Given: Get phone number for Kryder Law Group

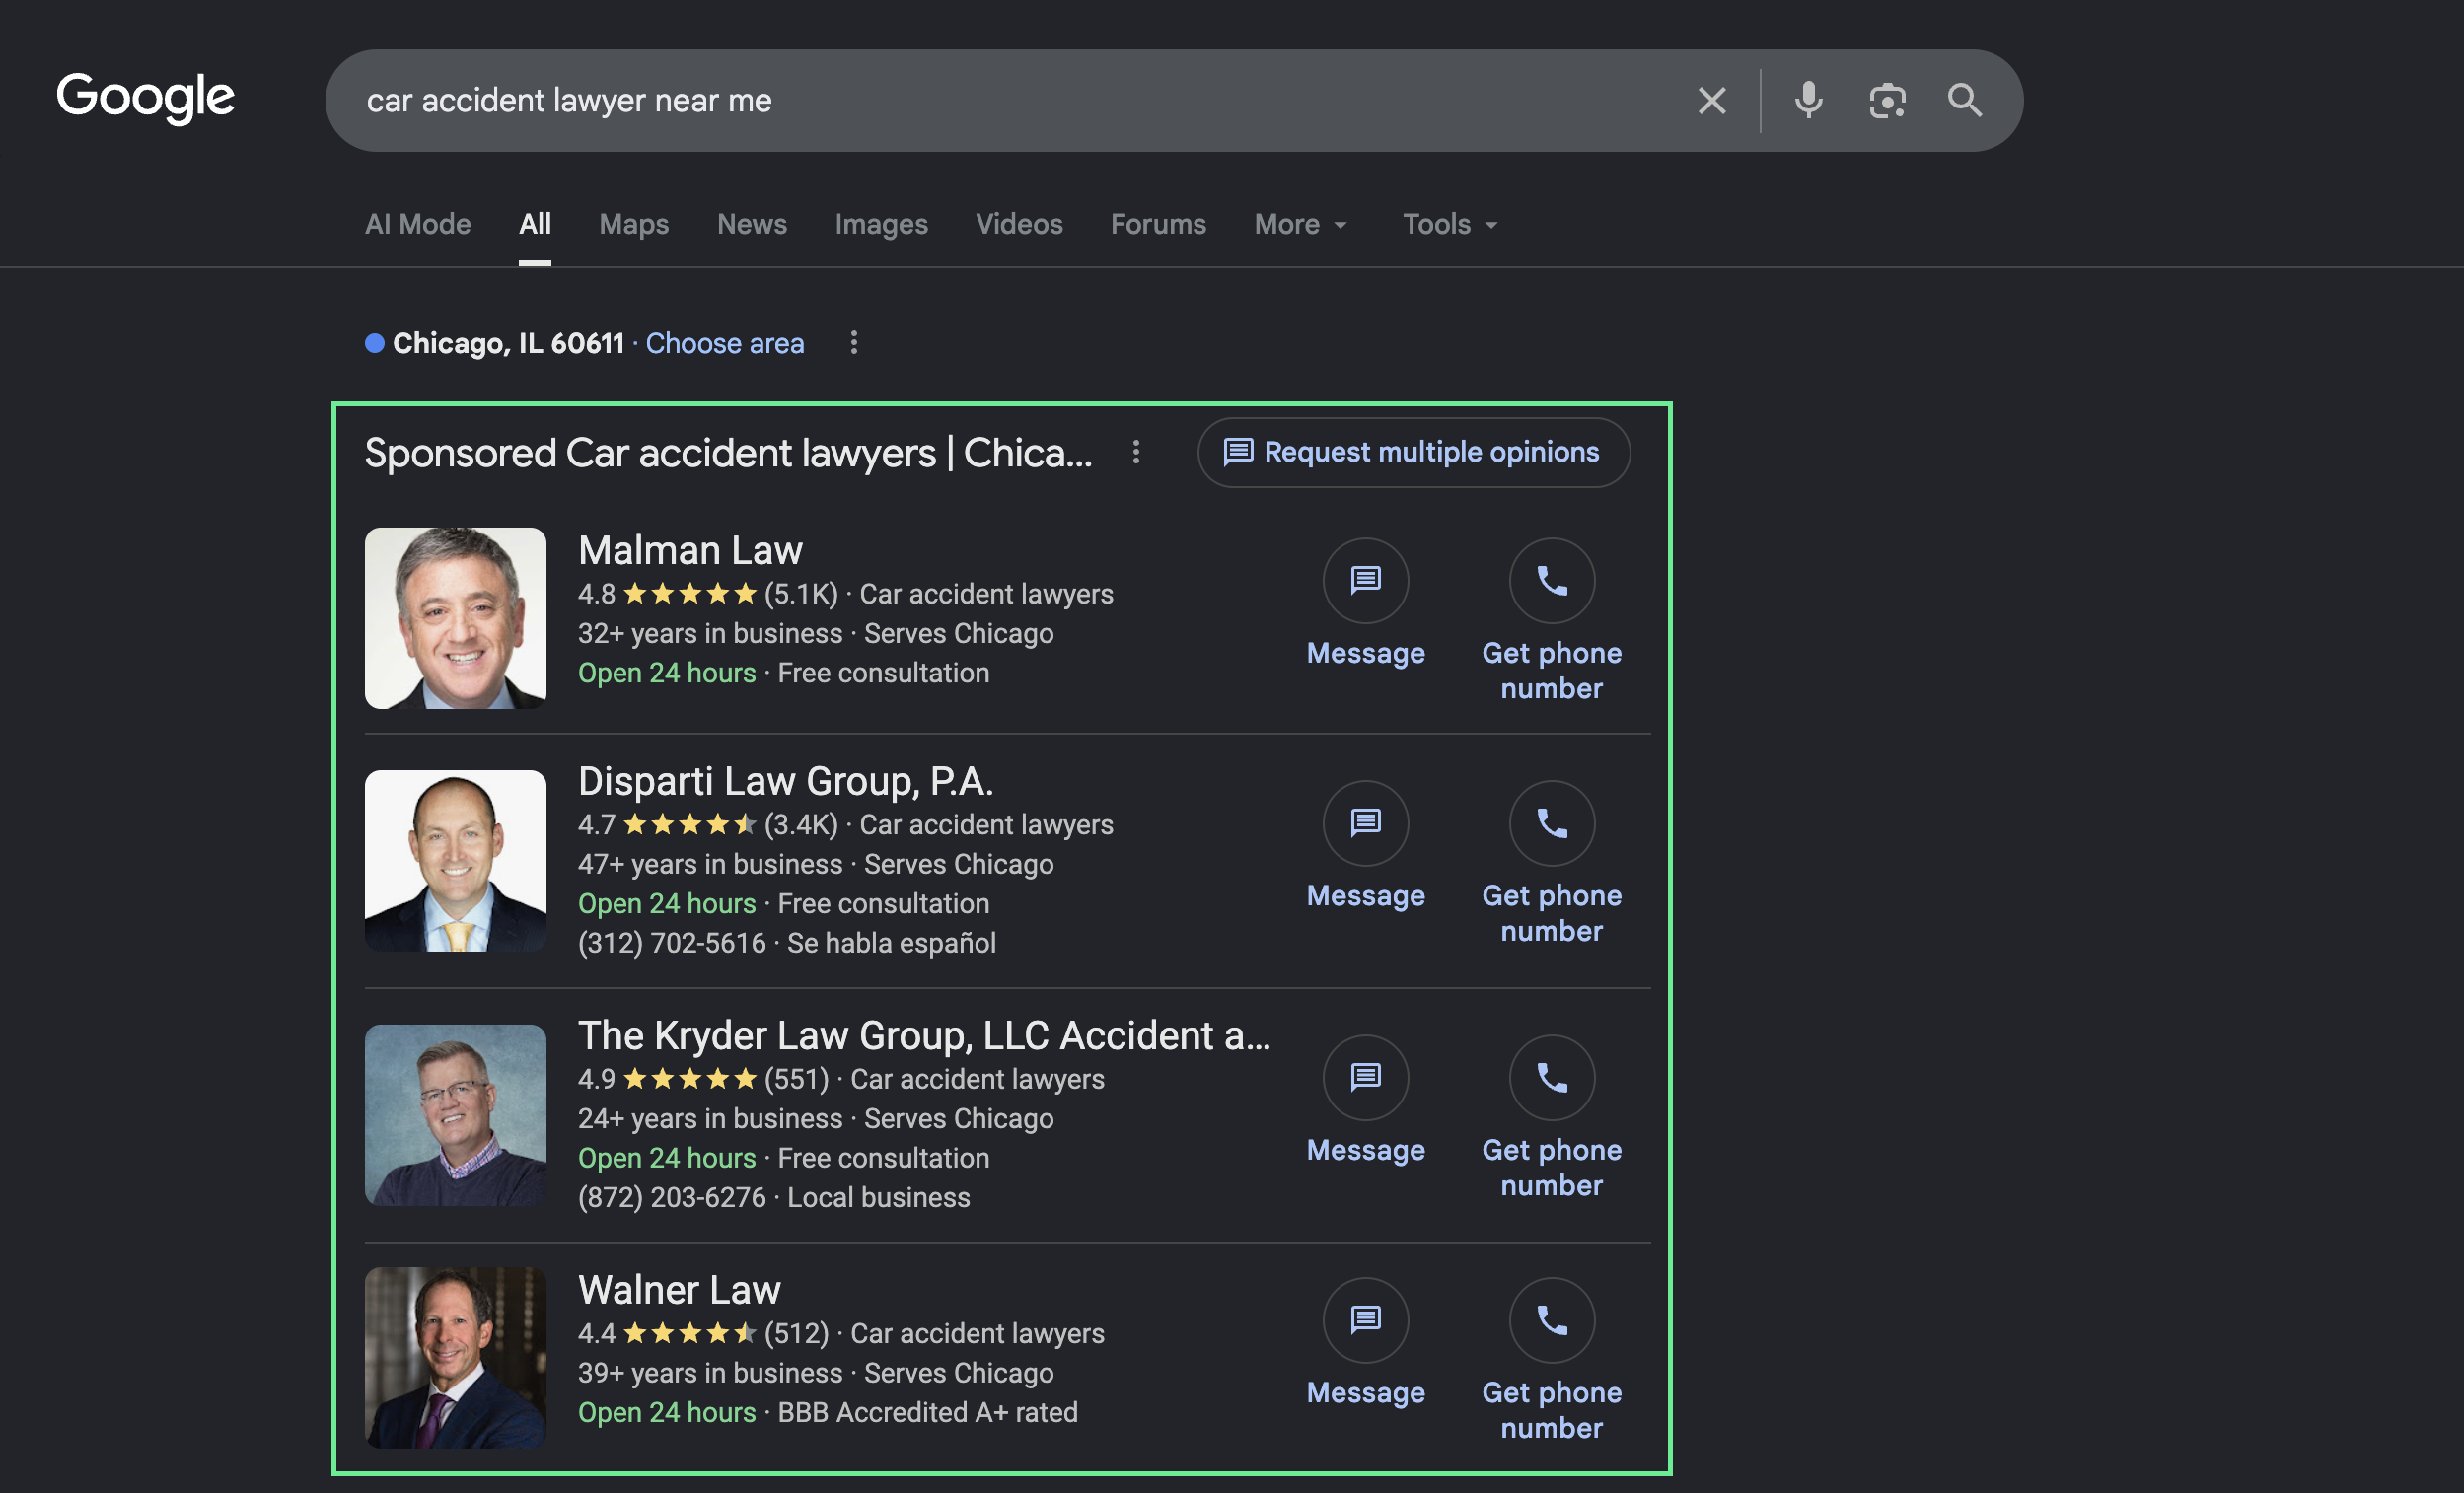Looking at the screenshot, I should [x=1551, y=1116].
